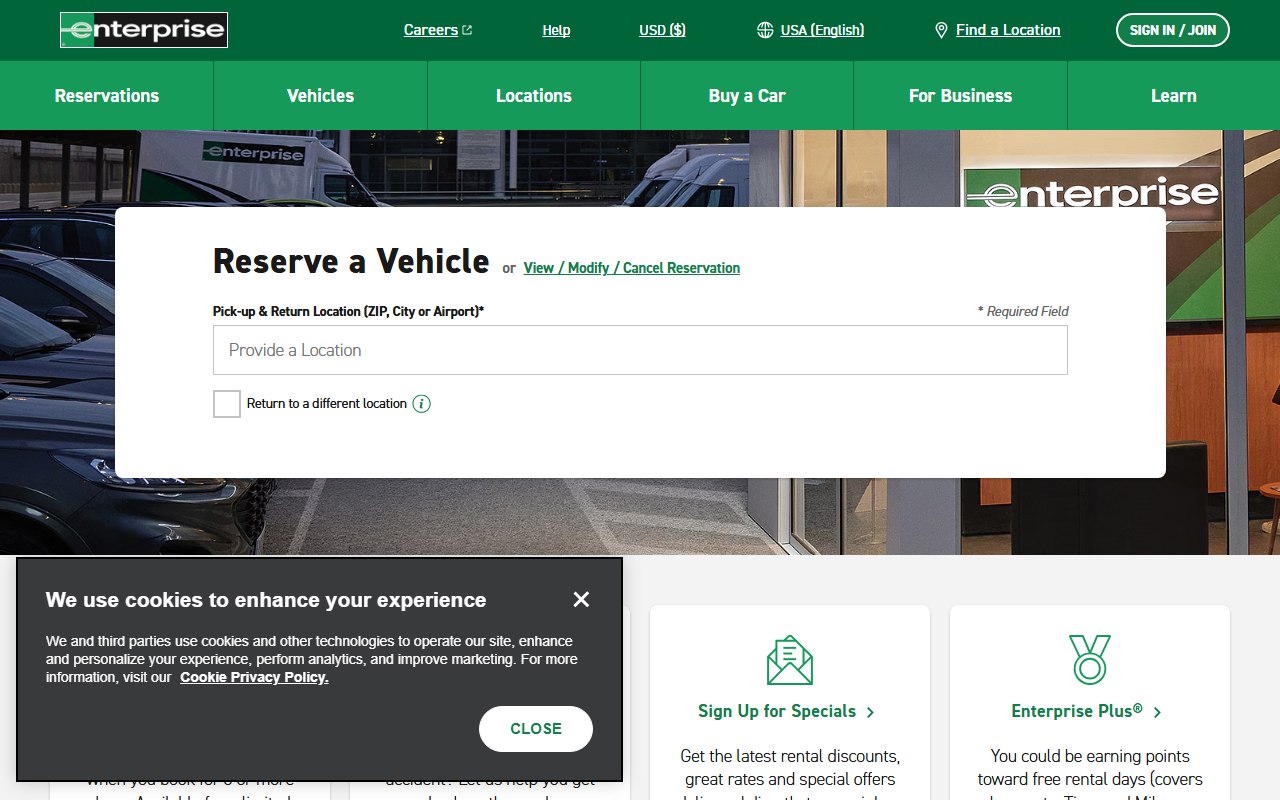The width and height of the screenshot is (1280, 800).
Task: Click the cookie banner heading text
Action: [266, 600]
